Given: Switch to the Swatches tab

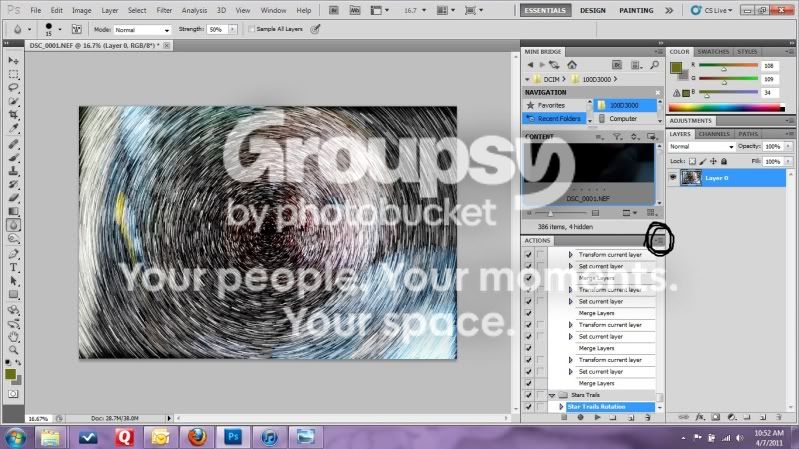Looking at the screenshot, I should (713, 51).
